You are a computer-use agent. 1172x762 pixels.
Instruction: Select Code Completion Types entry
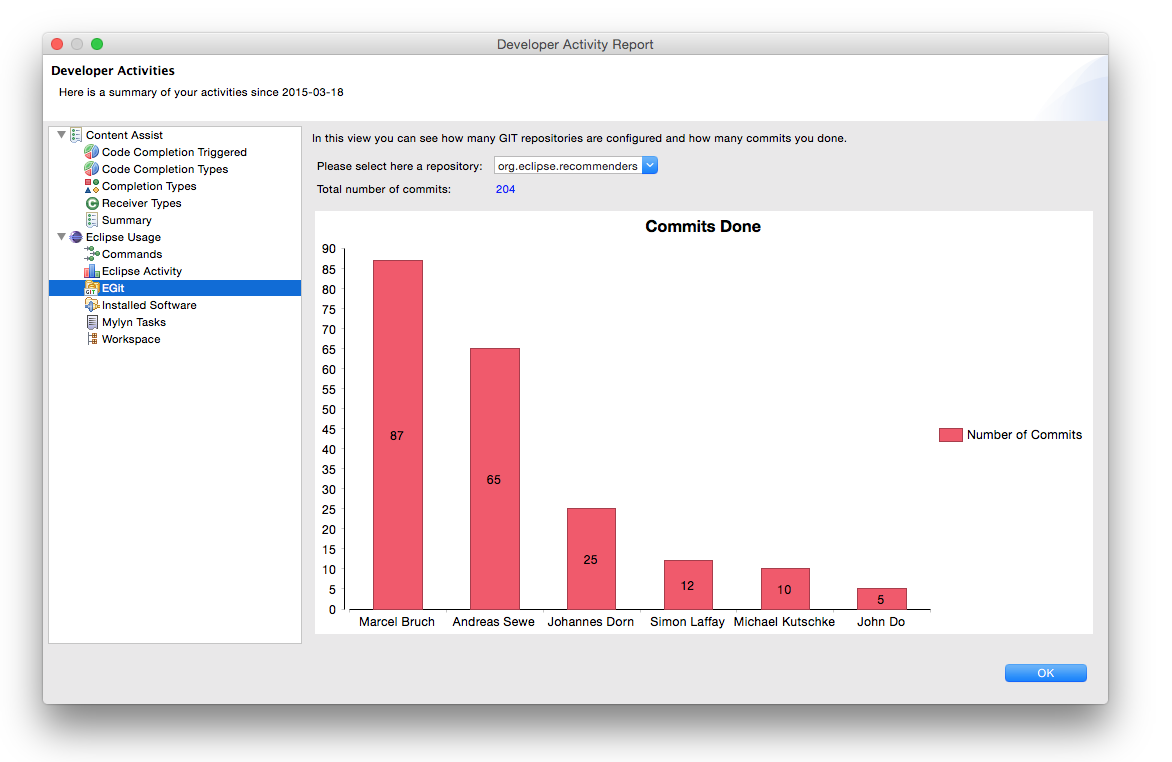point(164,169)
